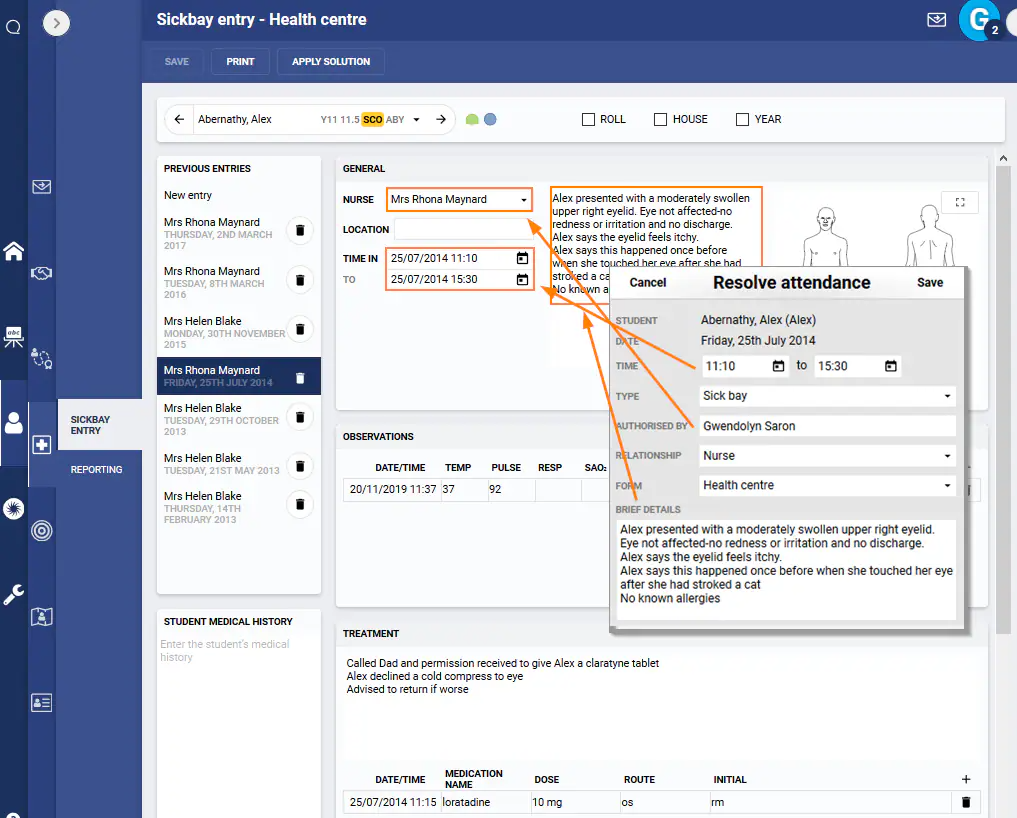Open the handshake icon in sidebar
1017x818 pixels.
point(42,273)
